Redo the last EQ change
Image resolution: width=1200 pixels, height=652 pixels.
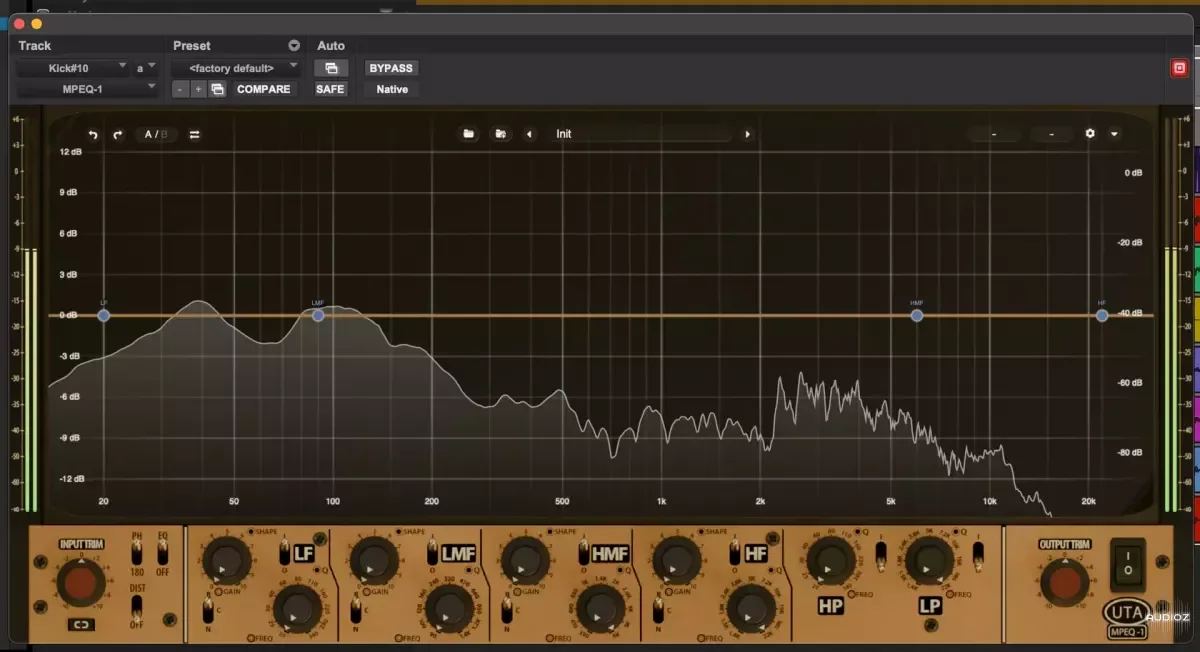(x=117, y=134)
